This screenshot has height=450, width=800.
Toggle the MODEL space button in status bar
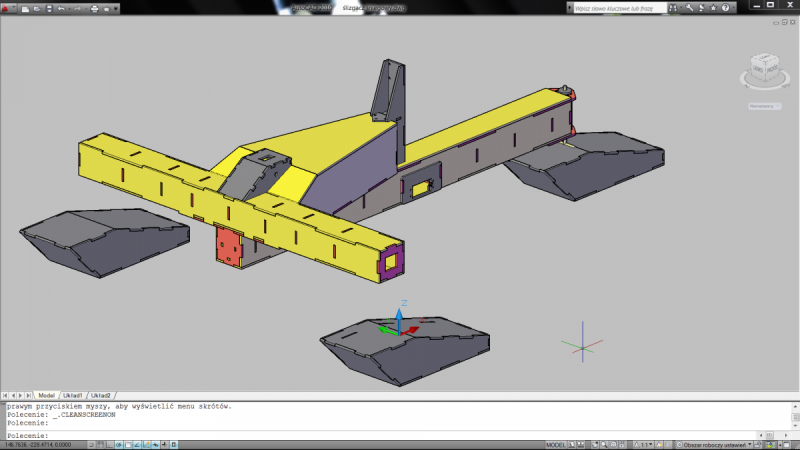(556, 444)
